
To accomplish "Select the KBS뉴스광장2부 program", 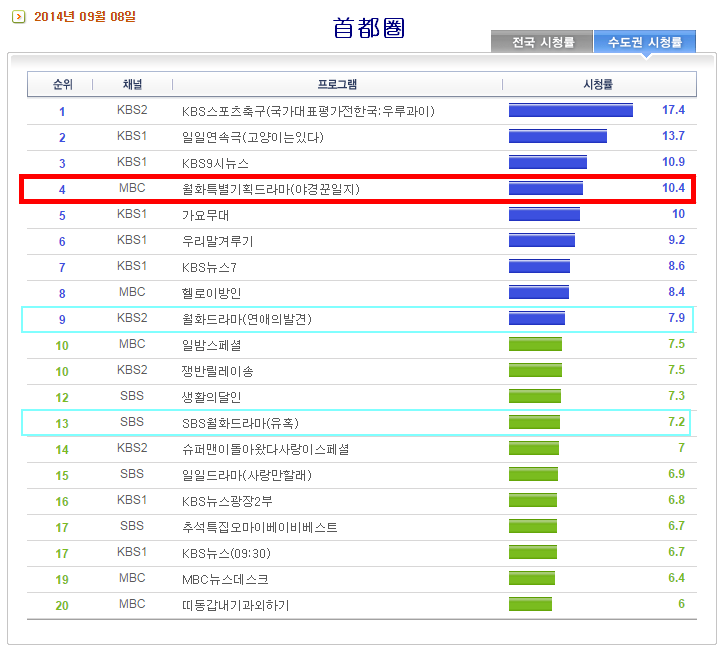I will (227, 501).
